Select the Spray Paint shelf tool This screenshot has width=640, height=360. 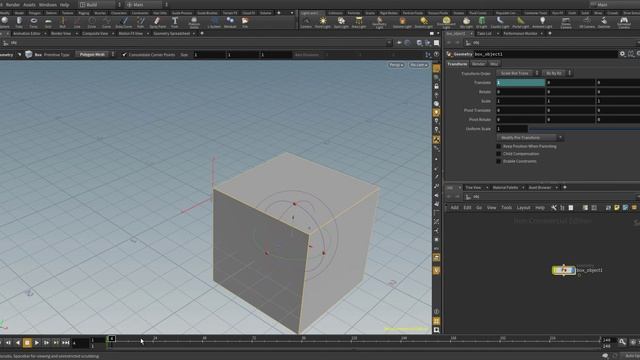[158, 22]
